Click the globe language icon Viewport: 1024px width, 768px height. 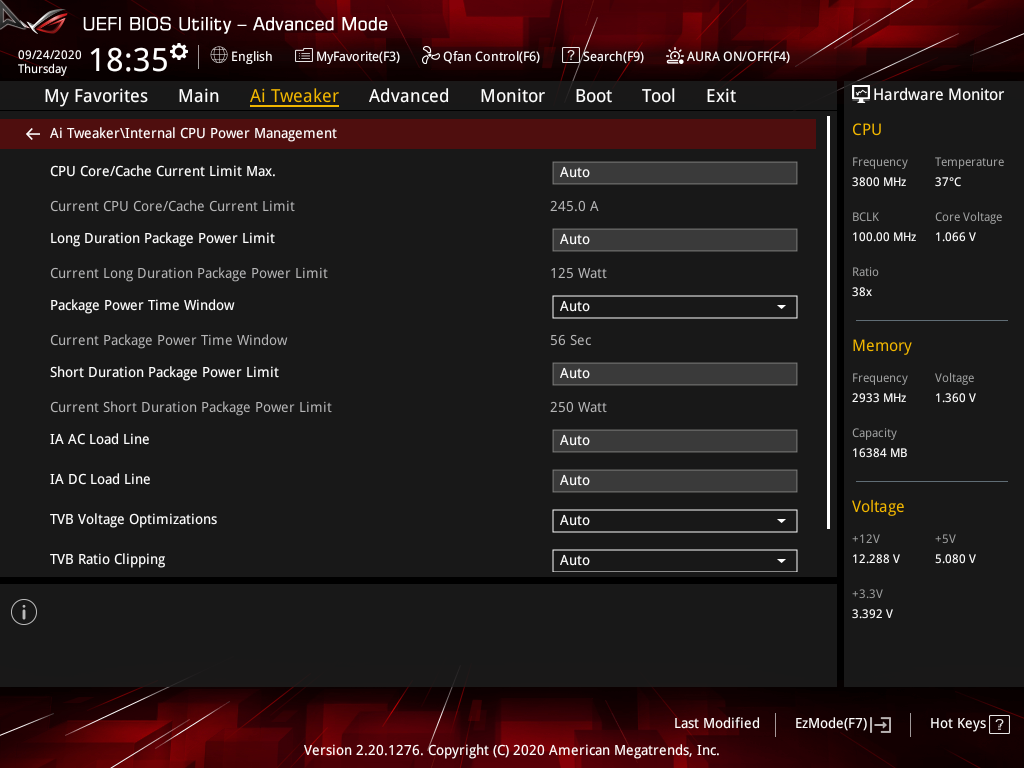pos(219,56)
